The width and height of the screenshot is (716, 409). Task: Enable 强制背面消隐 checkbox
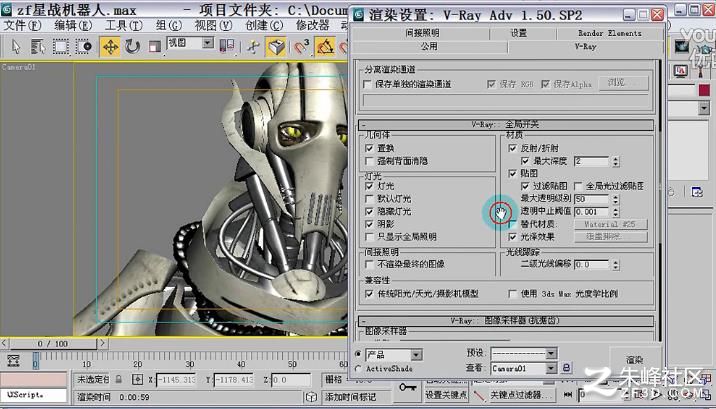pos(369,161)
